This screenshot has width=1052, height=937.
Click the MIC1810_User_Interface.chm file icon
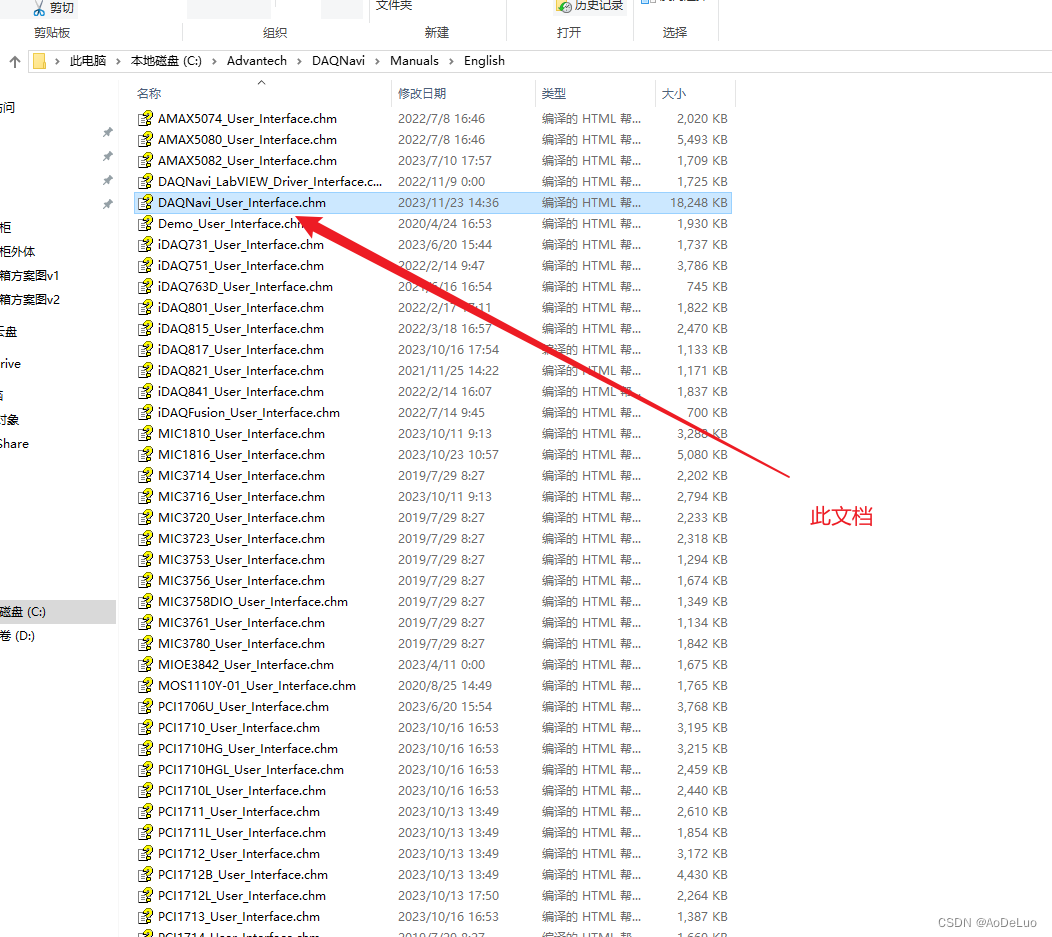click(x=146, y=434)
